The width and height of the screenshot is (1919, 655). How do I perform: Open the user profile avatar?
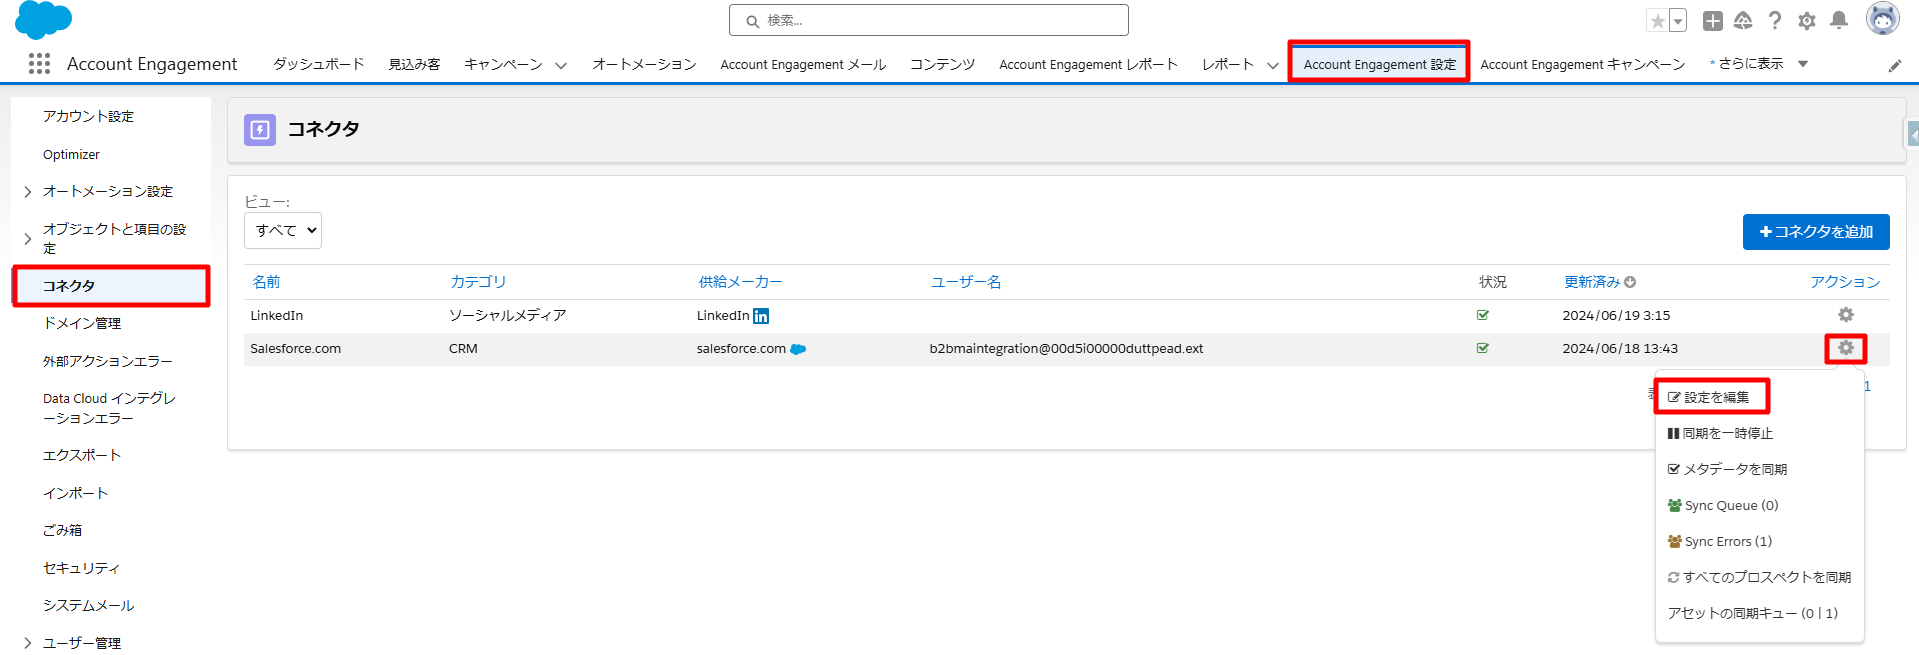[1883, 18]
